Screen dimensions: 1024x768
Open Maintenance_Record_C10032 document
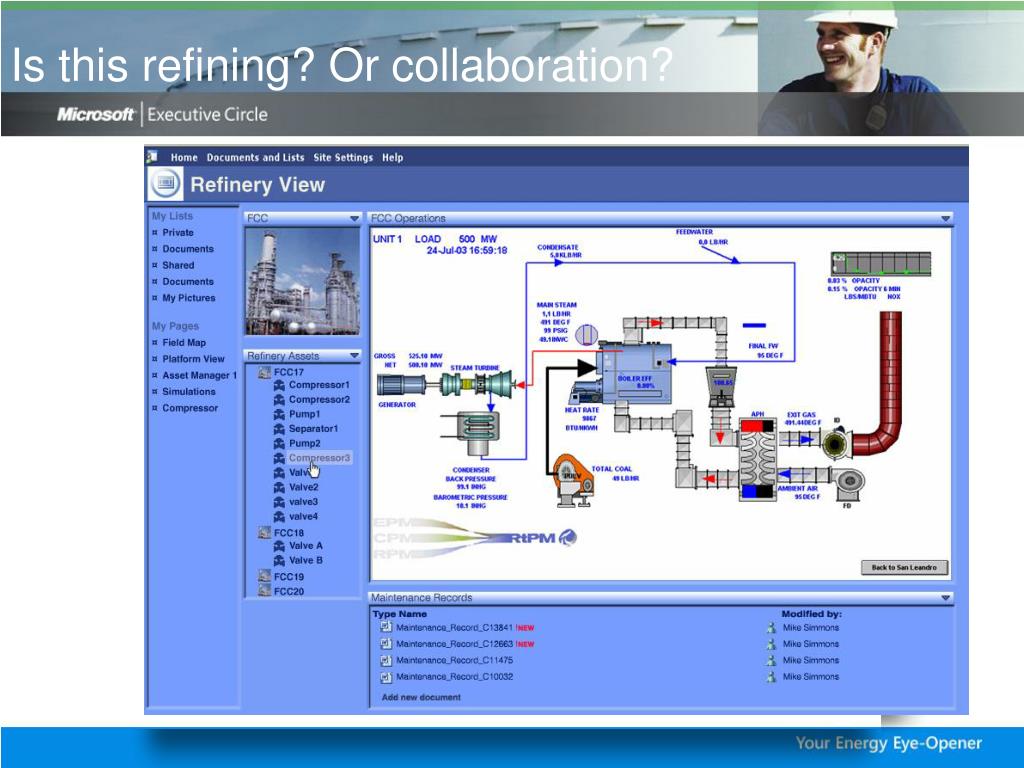[x=455, y=677]
